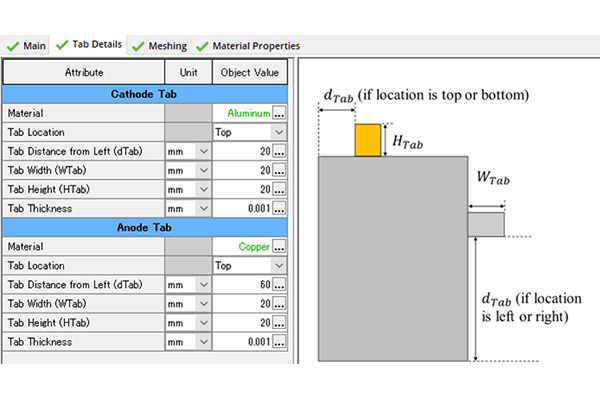
Task: Edit Cathode Tab Thickness value 0.001
Action: [243, 208]
